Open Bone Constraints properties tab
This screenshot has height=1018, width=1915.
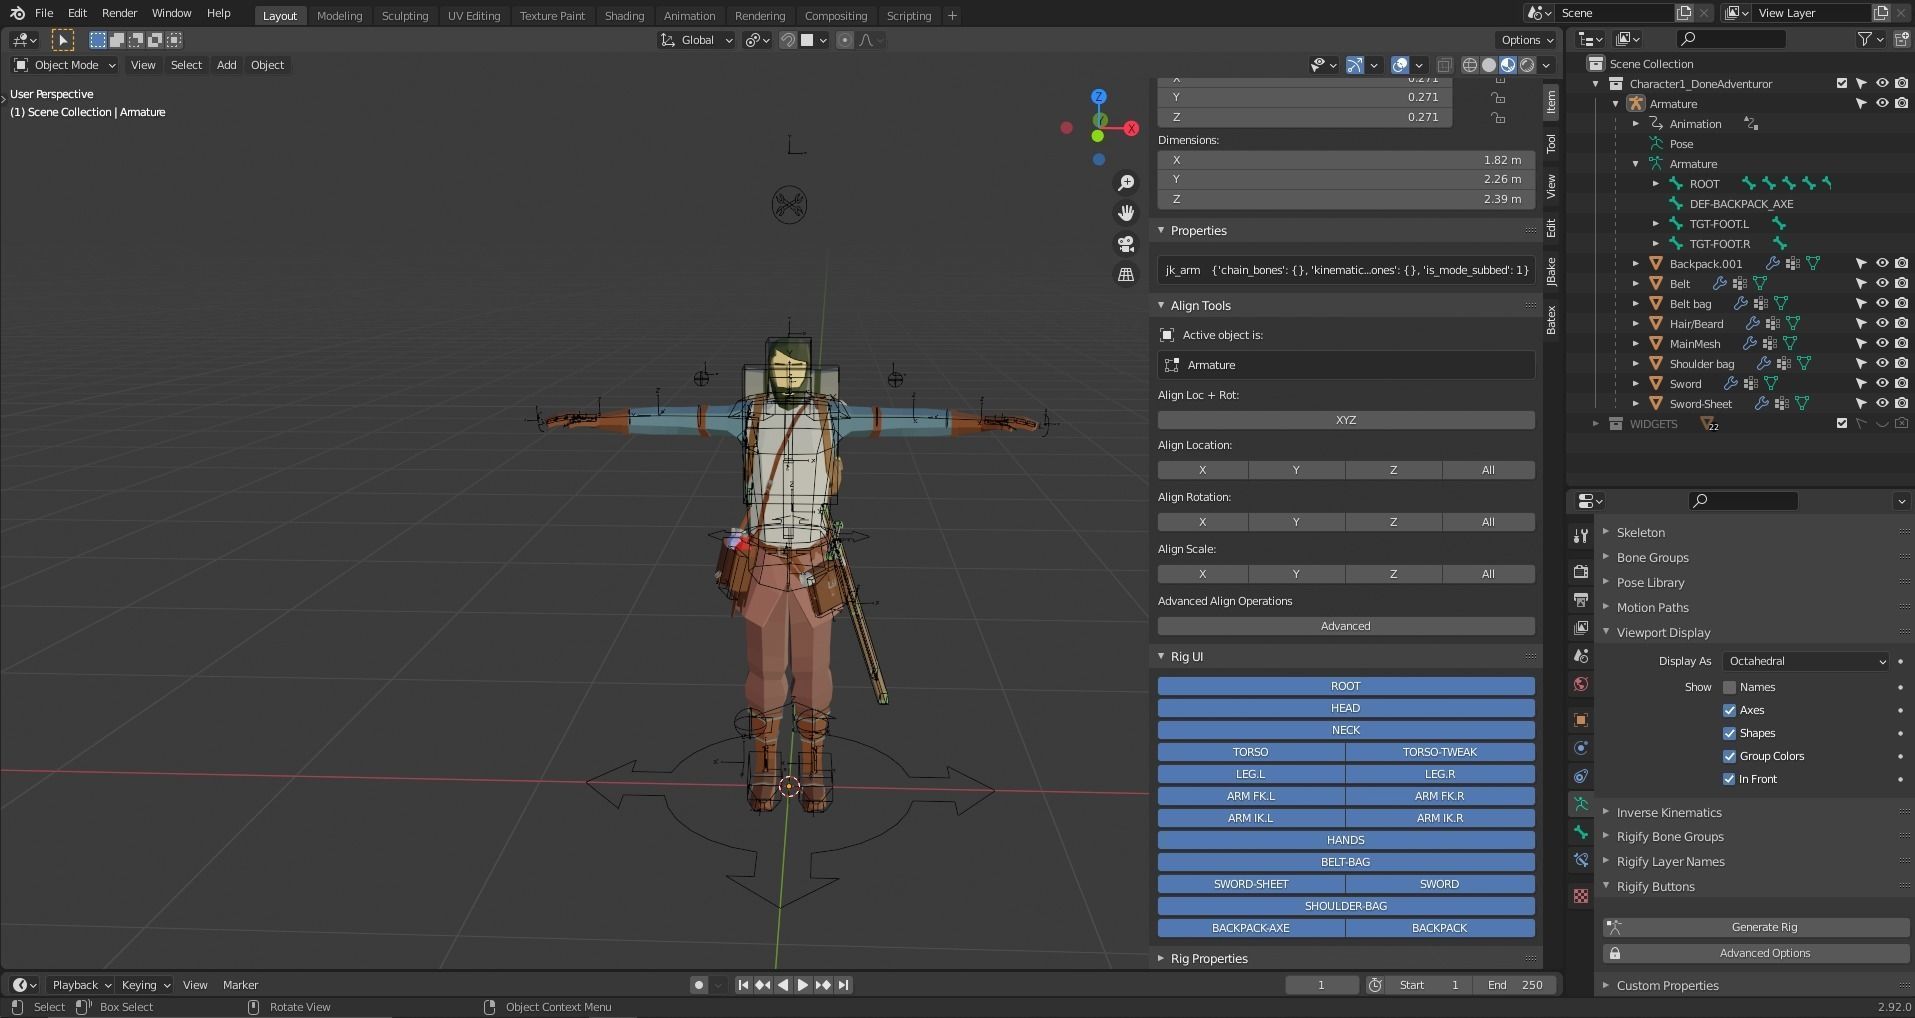[1580, 860]
